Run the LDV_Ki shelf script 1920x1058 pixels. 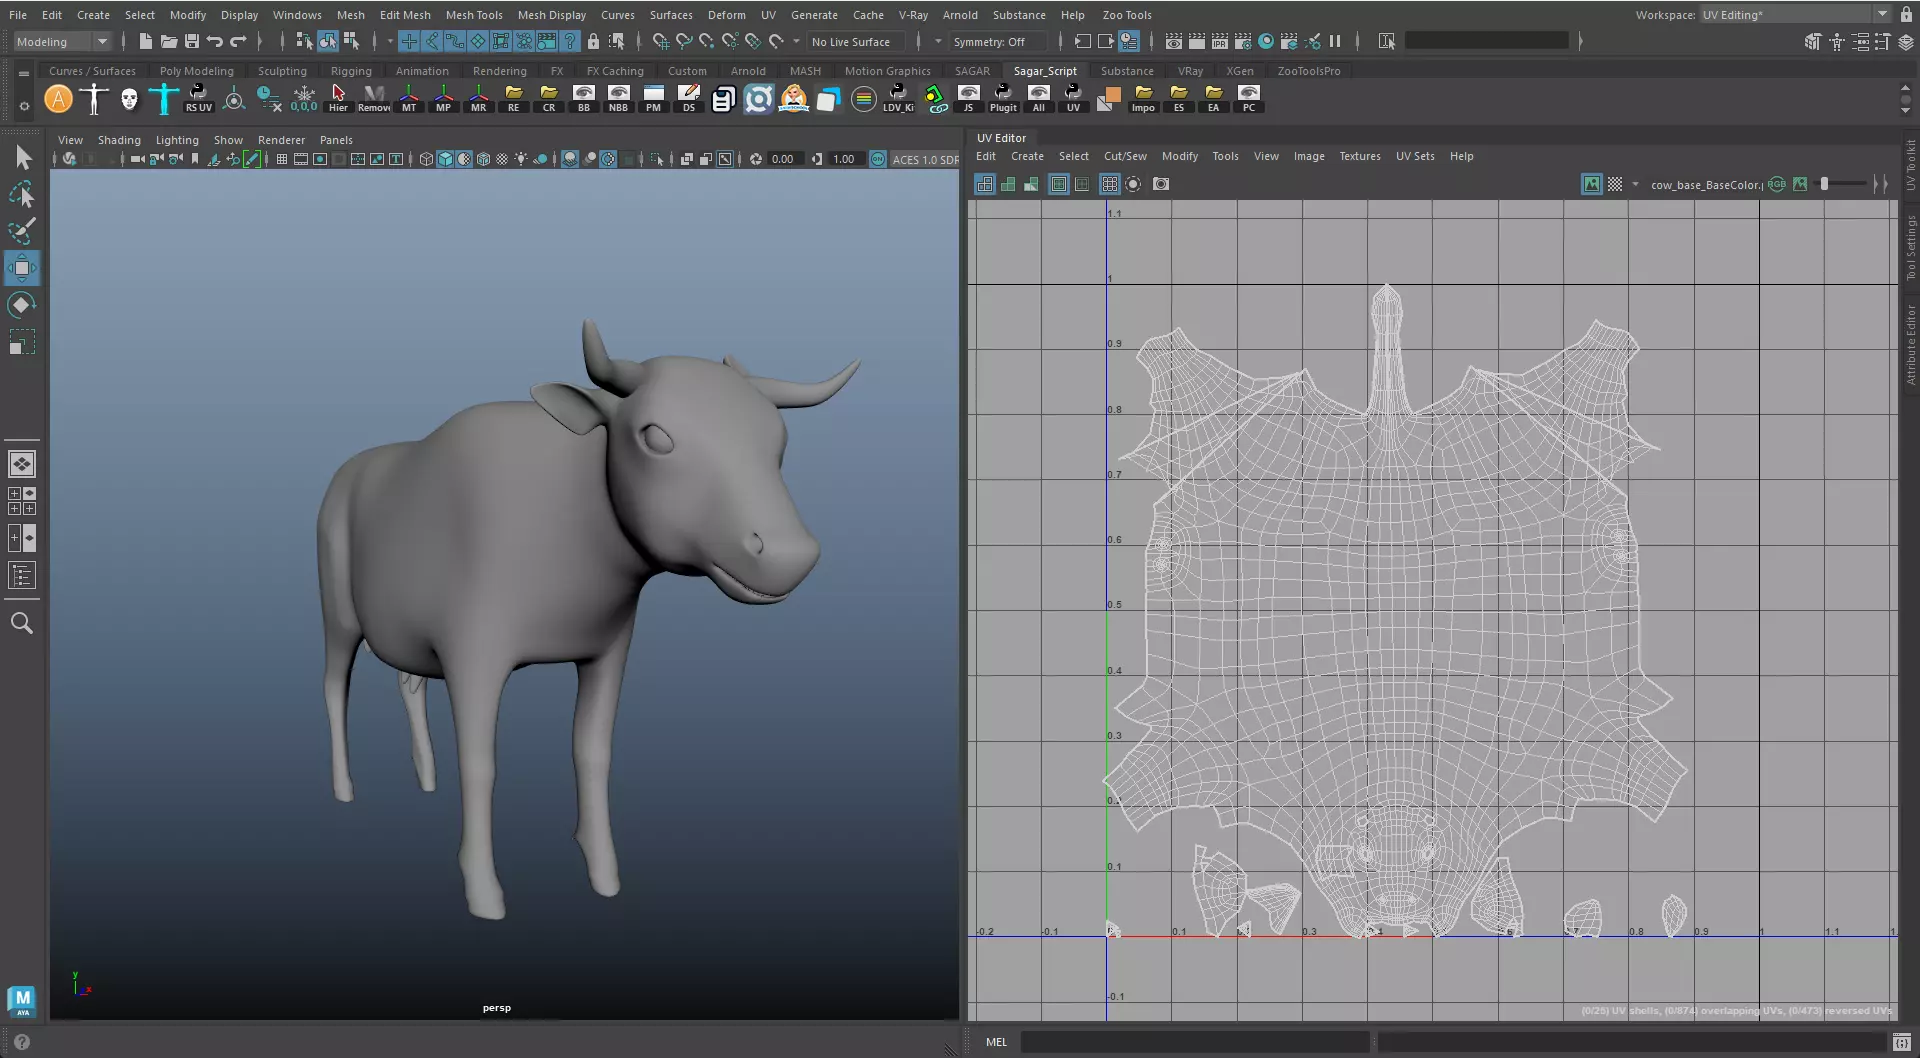(898, 98)
